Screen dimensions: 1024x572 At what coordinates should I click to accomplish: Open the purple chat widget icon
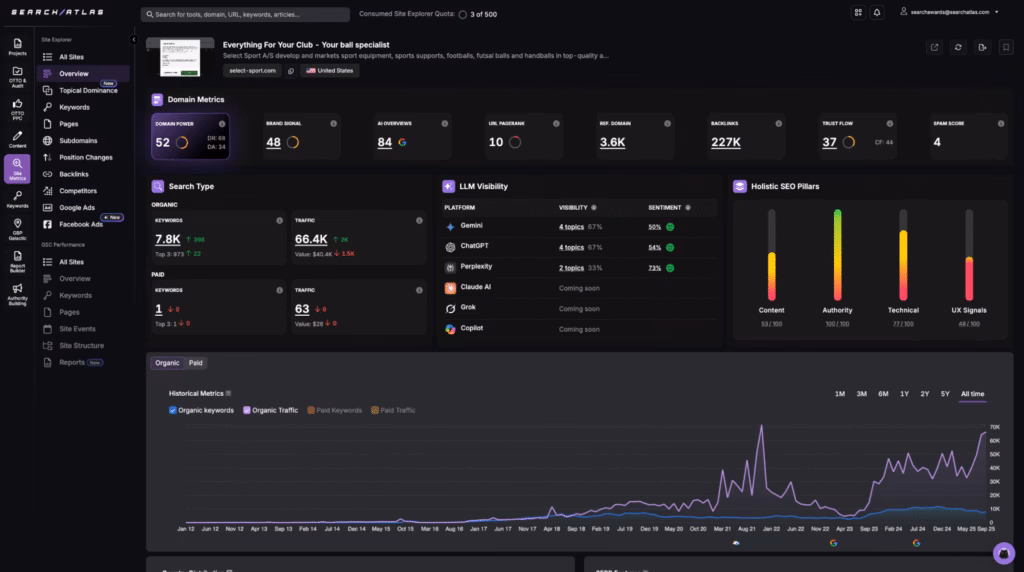click(x=1004, y=553)
